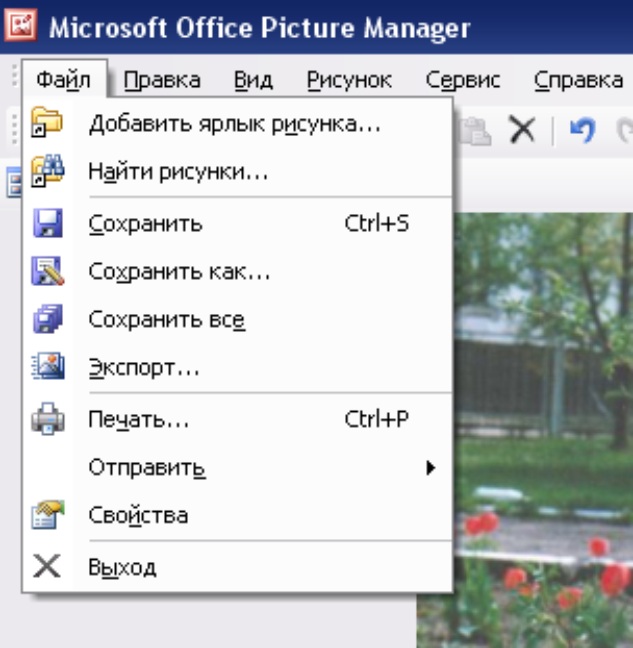Click the stacked disks icon for Сохранить все
This screenshot has width=633, height=648.
pos(48,319)
